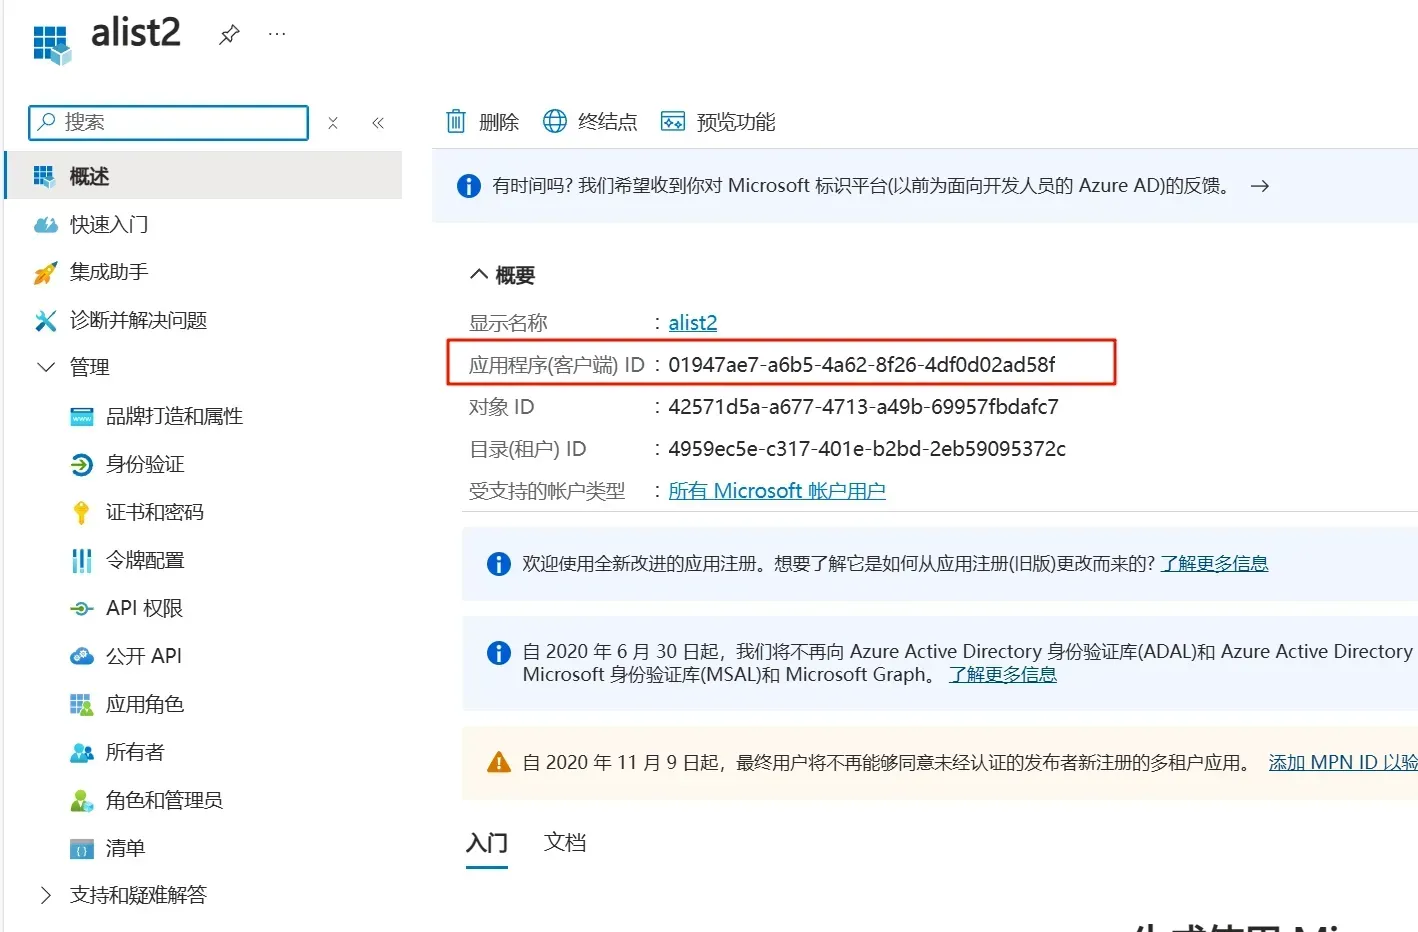Click the 令牌配置 bars icon

coord(82,561)
